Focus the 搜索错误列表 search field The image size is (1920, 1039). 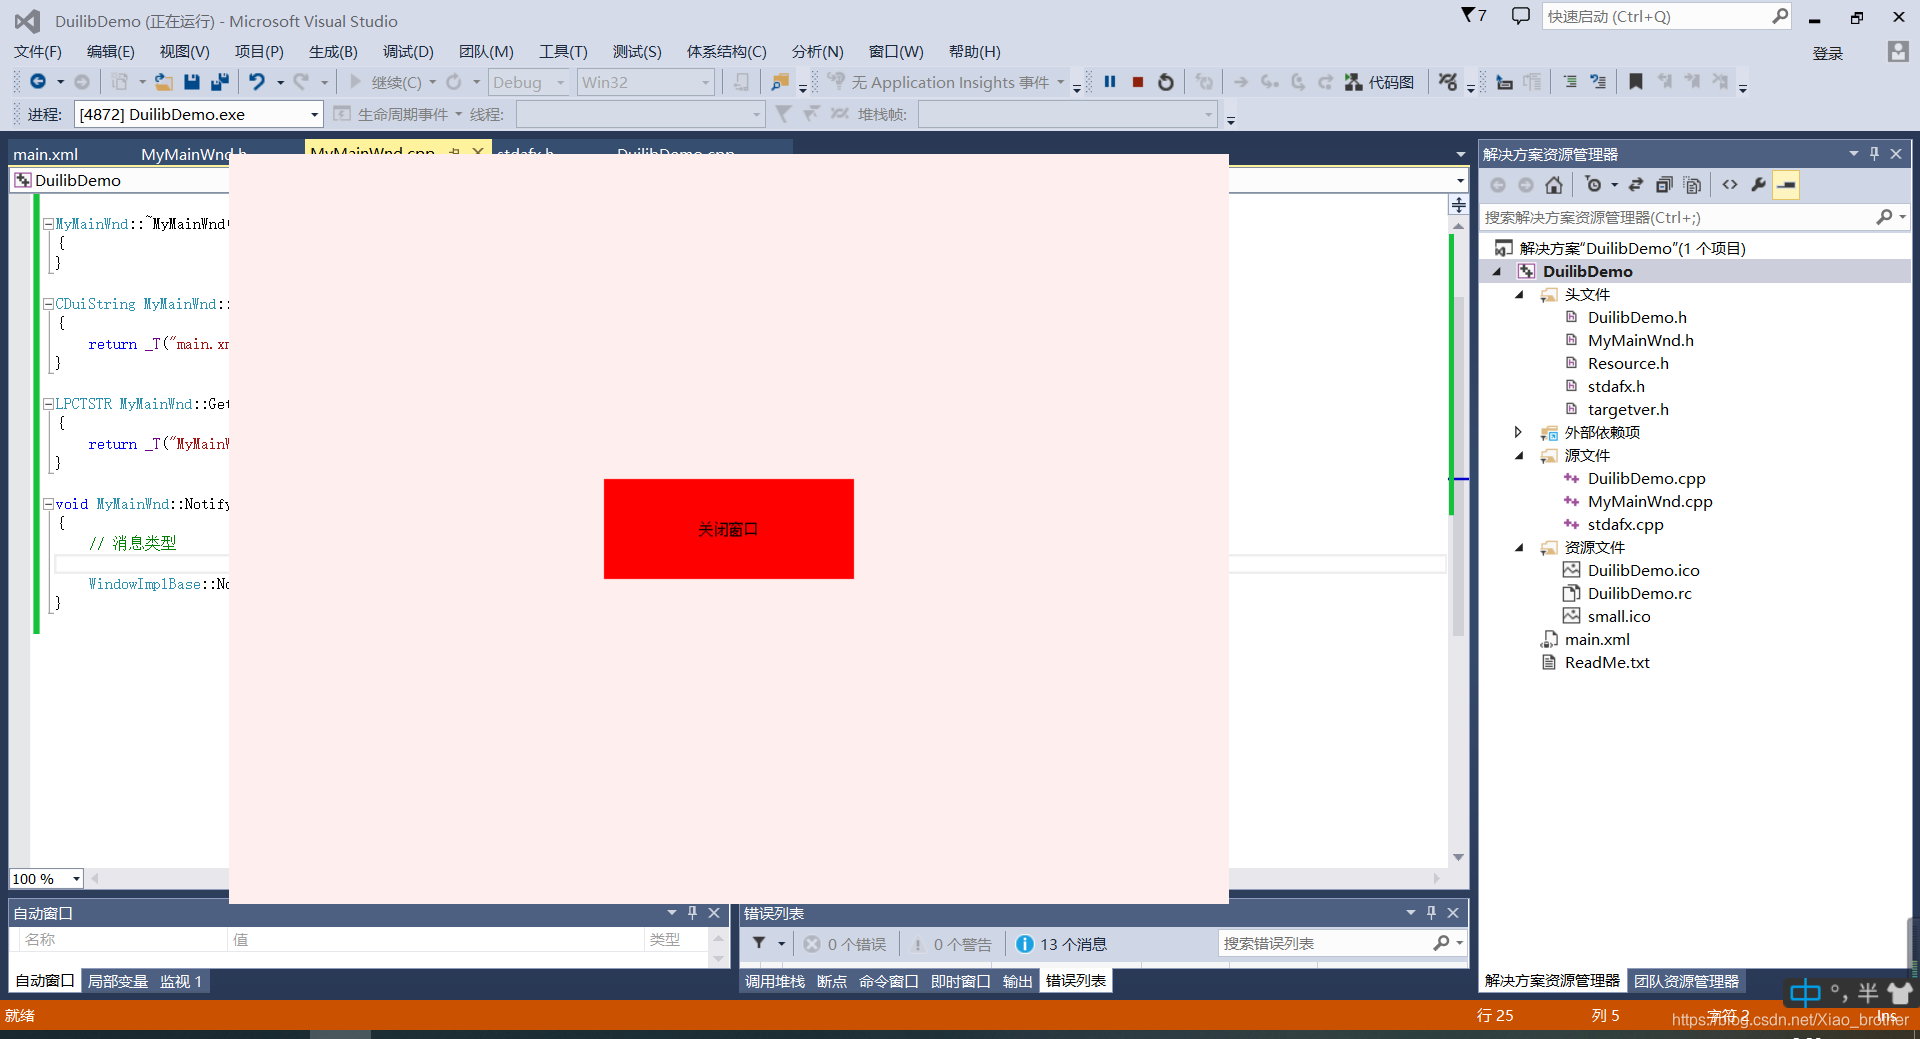(x=1342, y=943)
